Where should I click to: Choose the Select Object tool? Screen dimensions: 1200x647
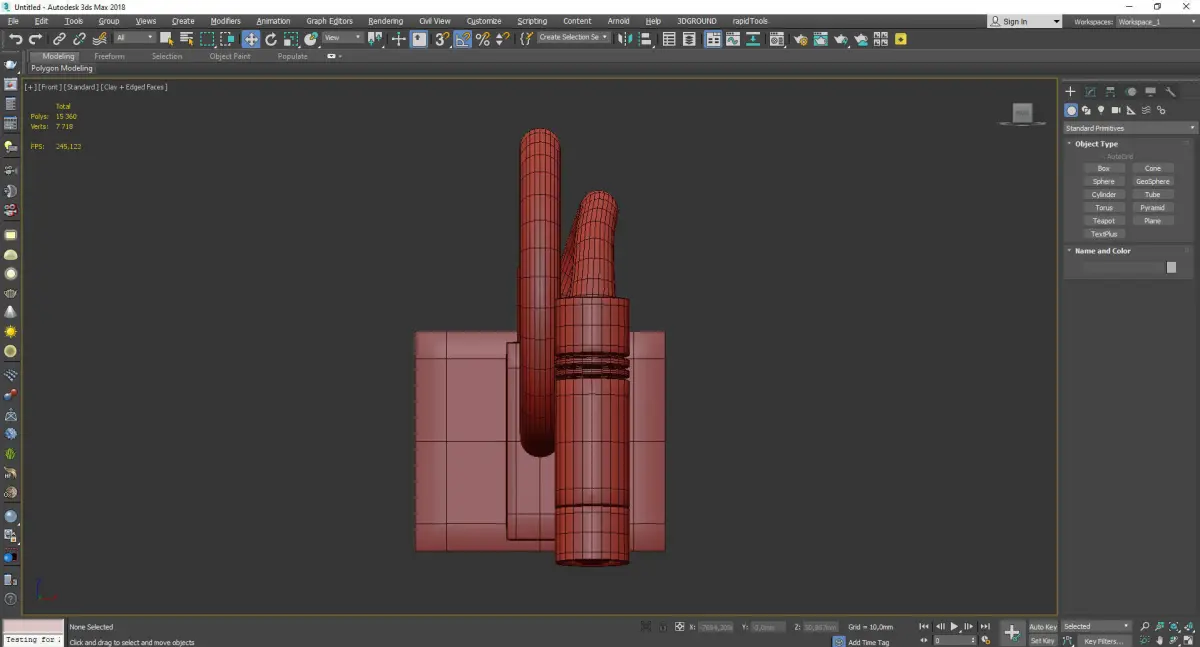pos(166,39)
